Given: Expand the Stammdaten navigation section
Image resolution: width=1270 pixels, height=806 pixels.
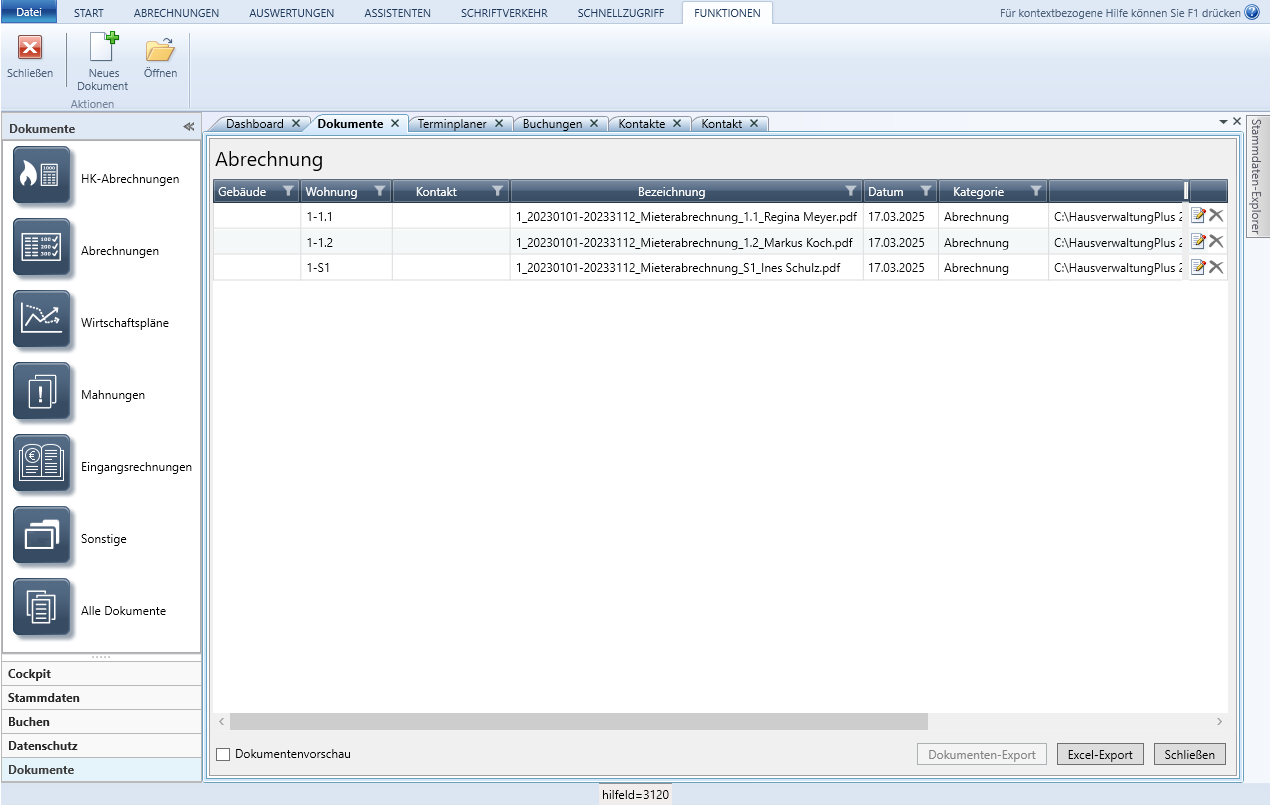Looking at the screenshot, I should (x=44, y=698).
